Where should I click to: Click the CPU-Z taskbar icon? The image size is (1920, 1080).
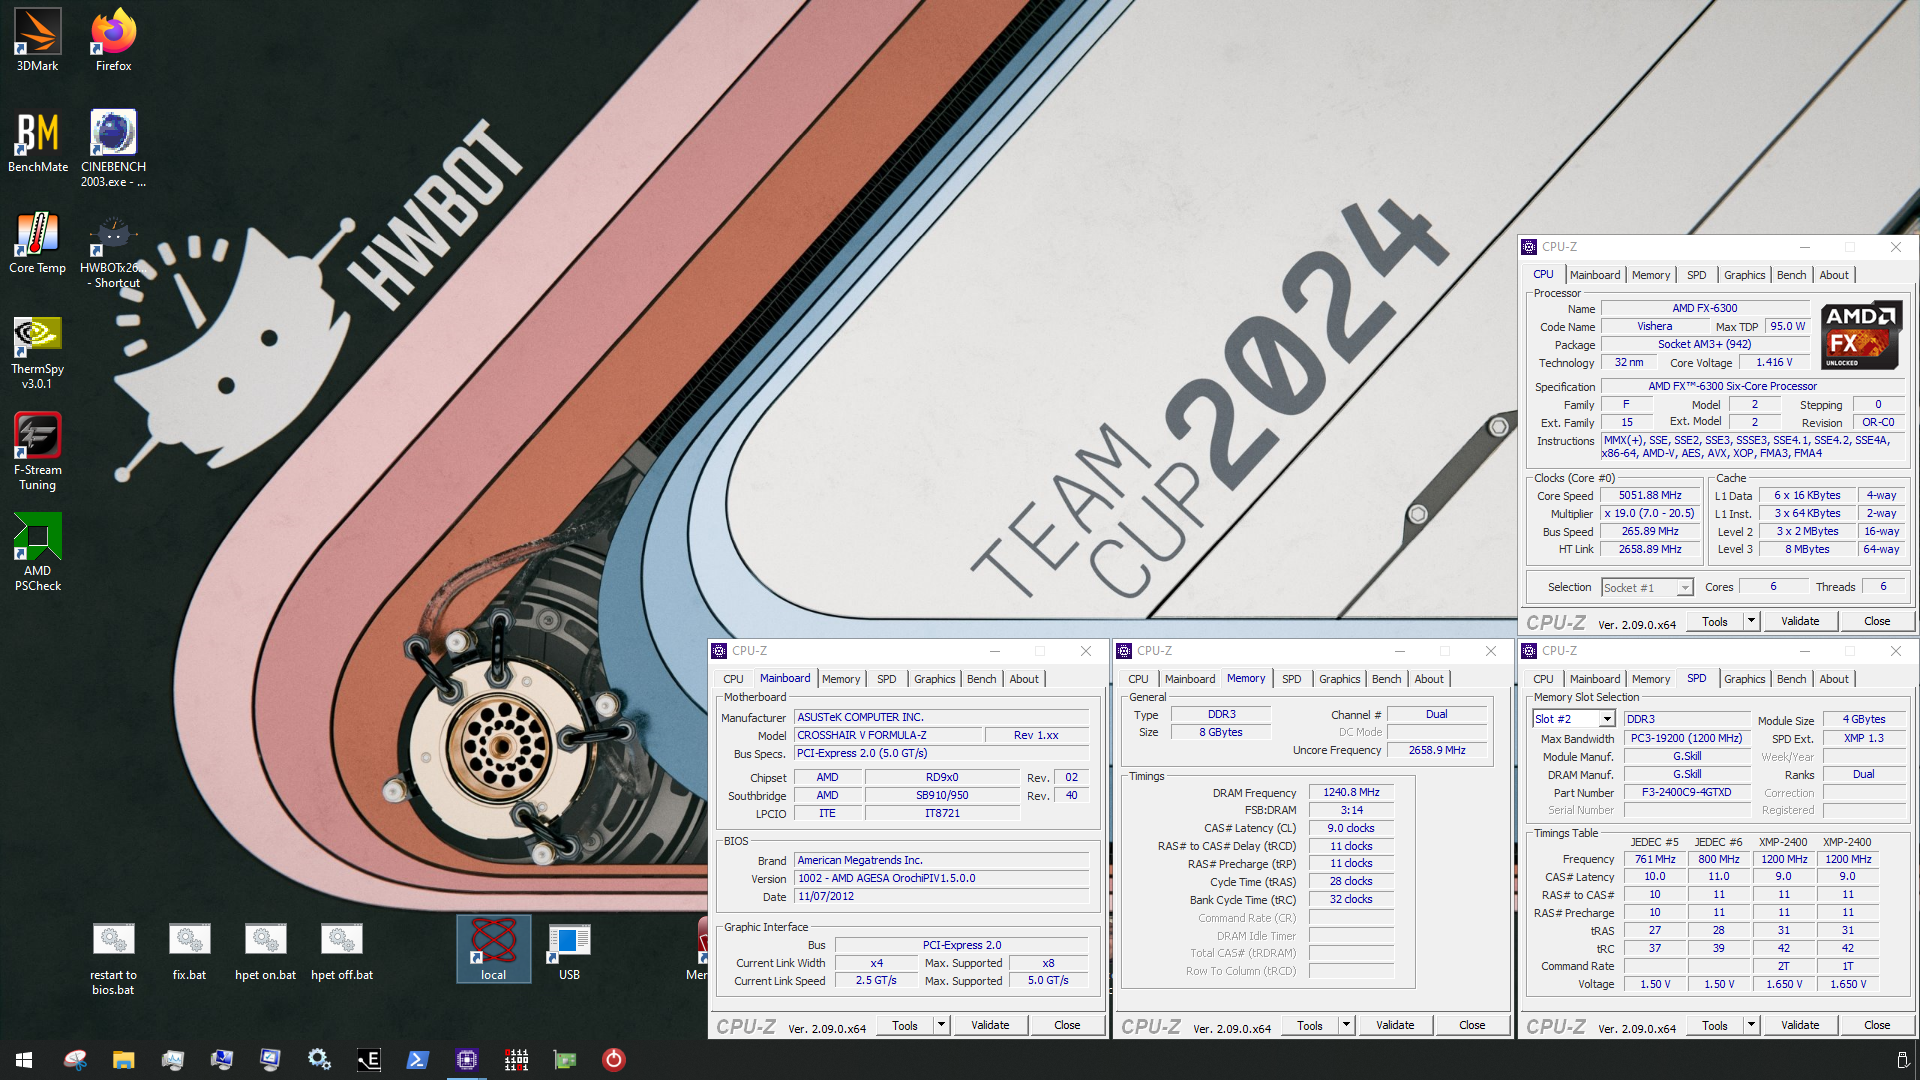(x=466, y=1059)
